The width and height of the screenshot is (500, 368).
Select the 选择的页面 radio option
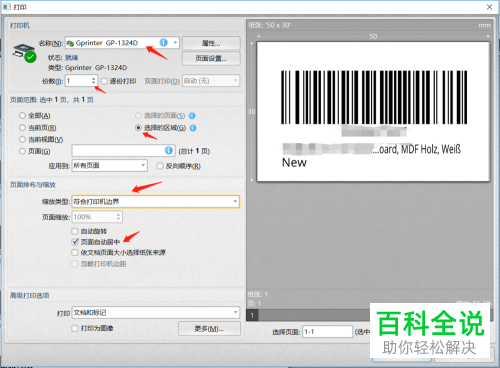[138, 116]
